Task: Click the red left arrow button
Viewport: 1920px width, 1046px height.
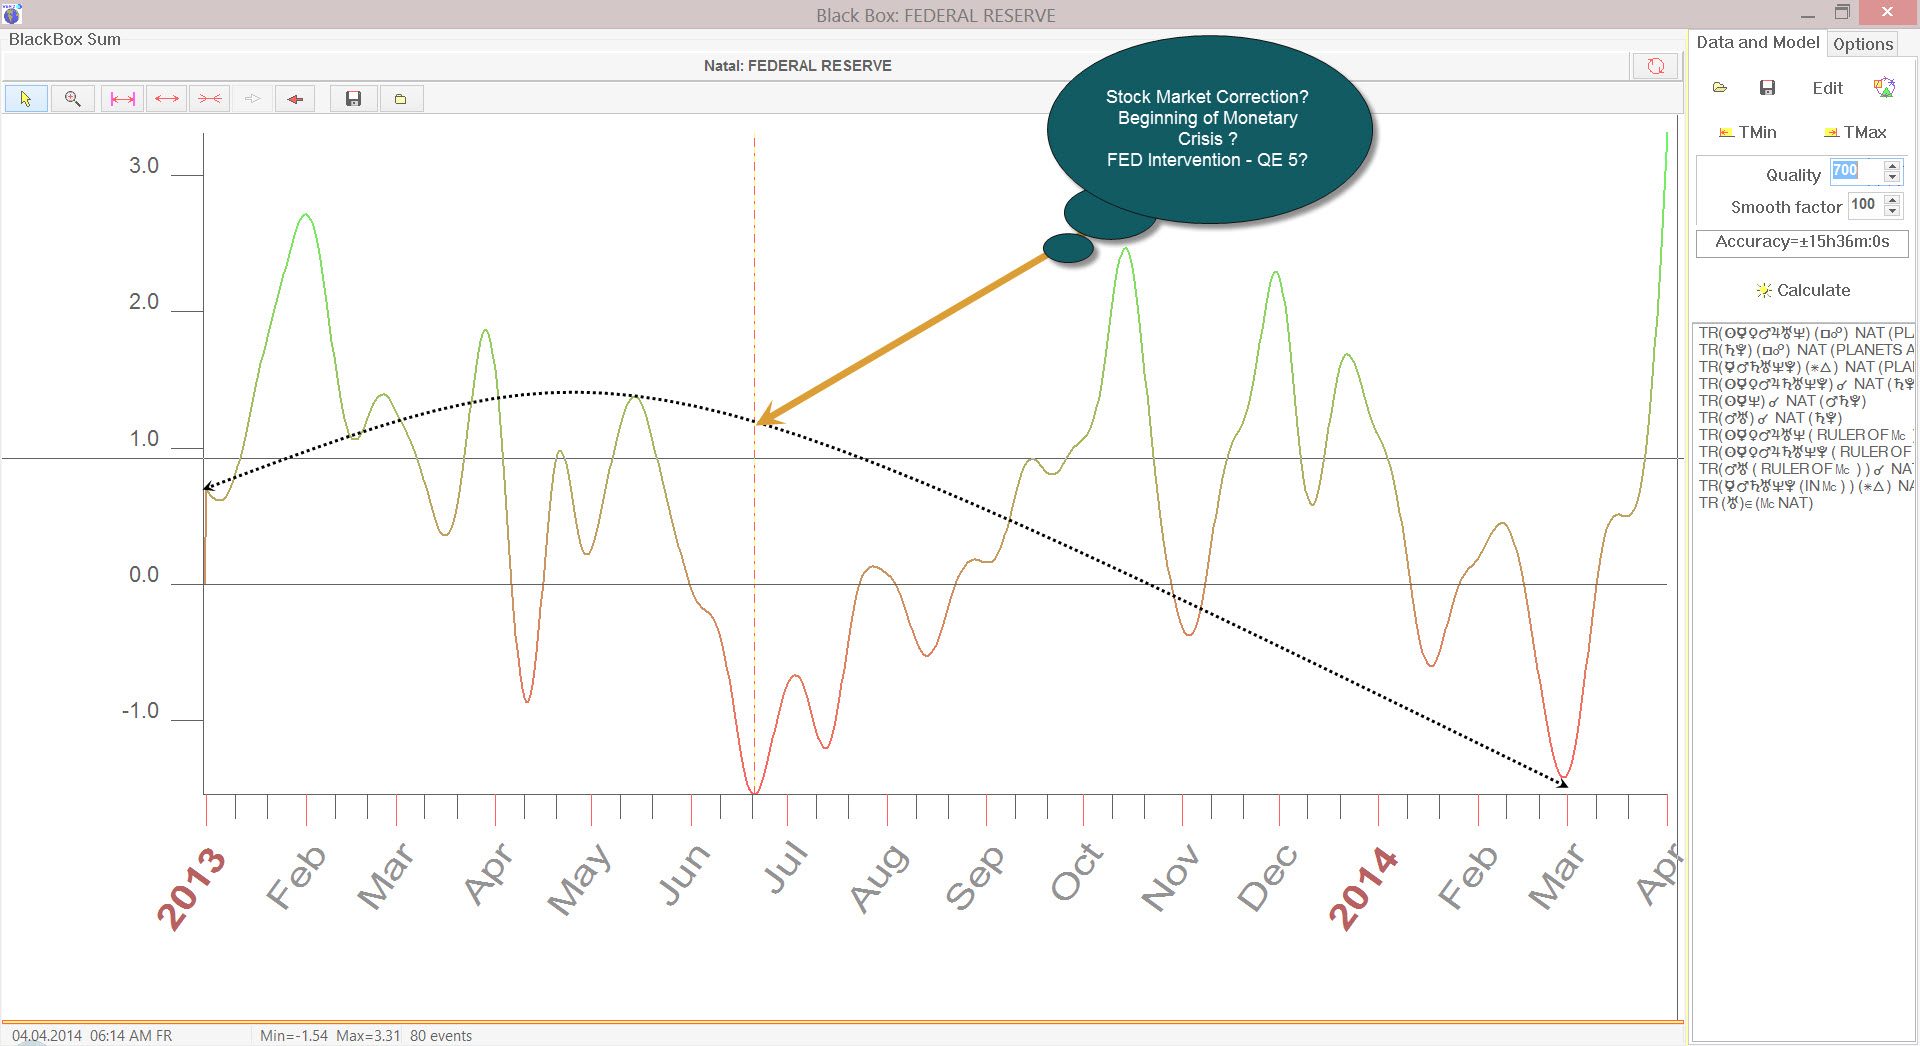Action: point(295,99)
